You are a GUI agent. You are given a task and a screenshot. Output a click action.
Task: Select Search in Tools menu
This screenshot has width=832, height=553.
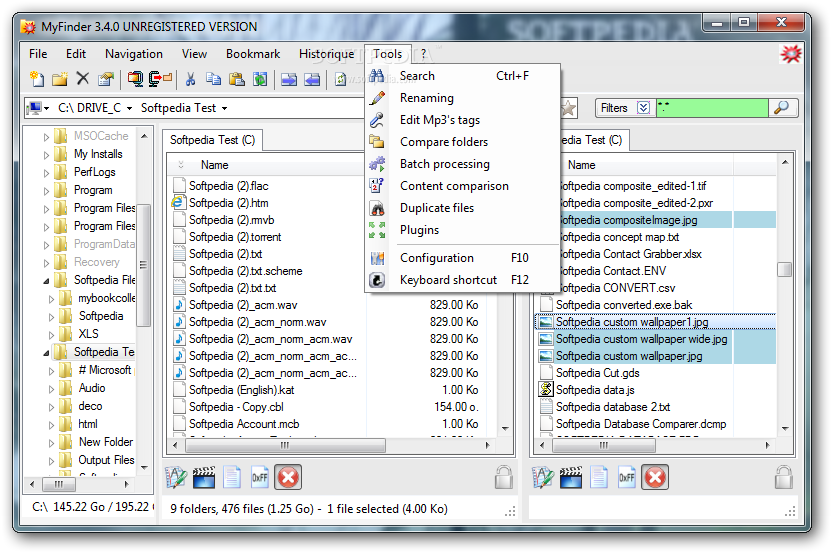(462, 76)
